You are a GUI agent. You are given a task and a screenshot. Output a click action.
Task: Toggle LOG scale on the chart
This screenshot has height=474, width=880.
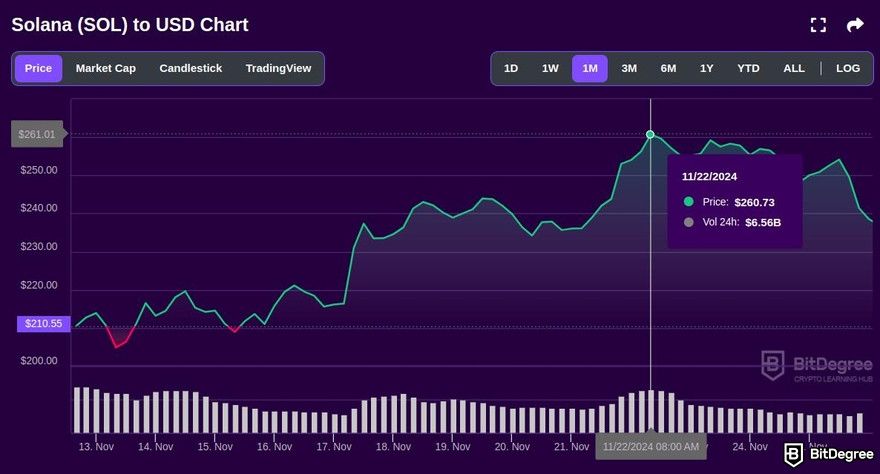click(848, 68)
